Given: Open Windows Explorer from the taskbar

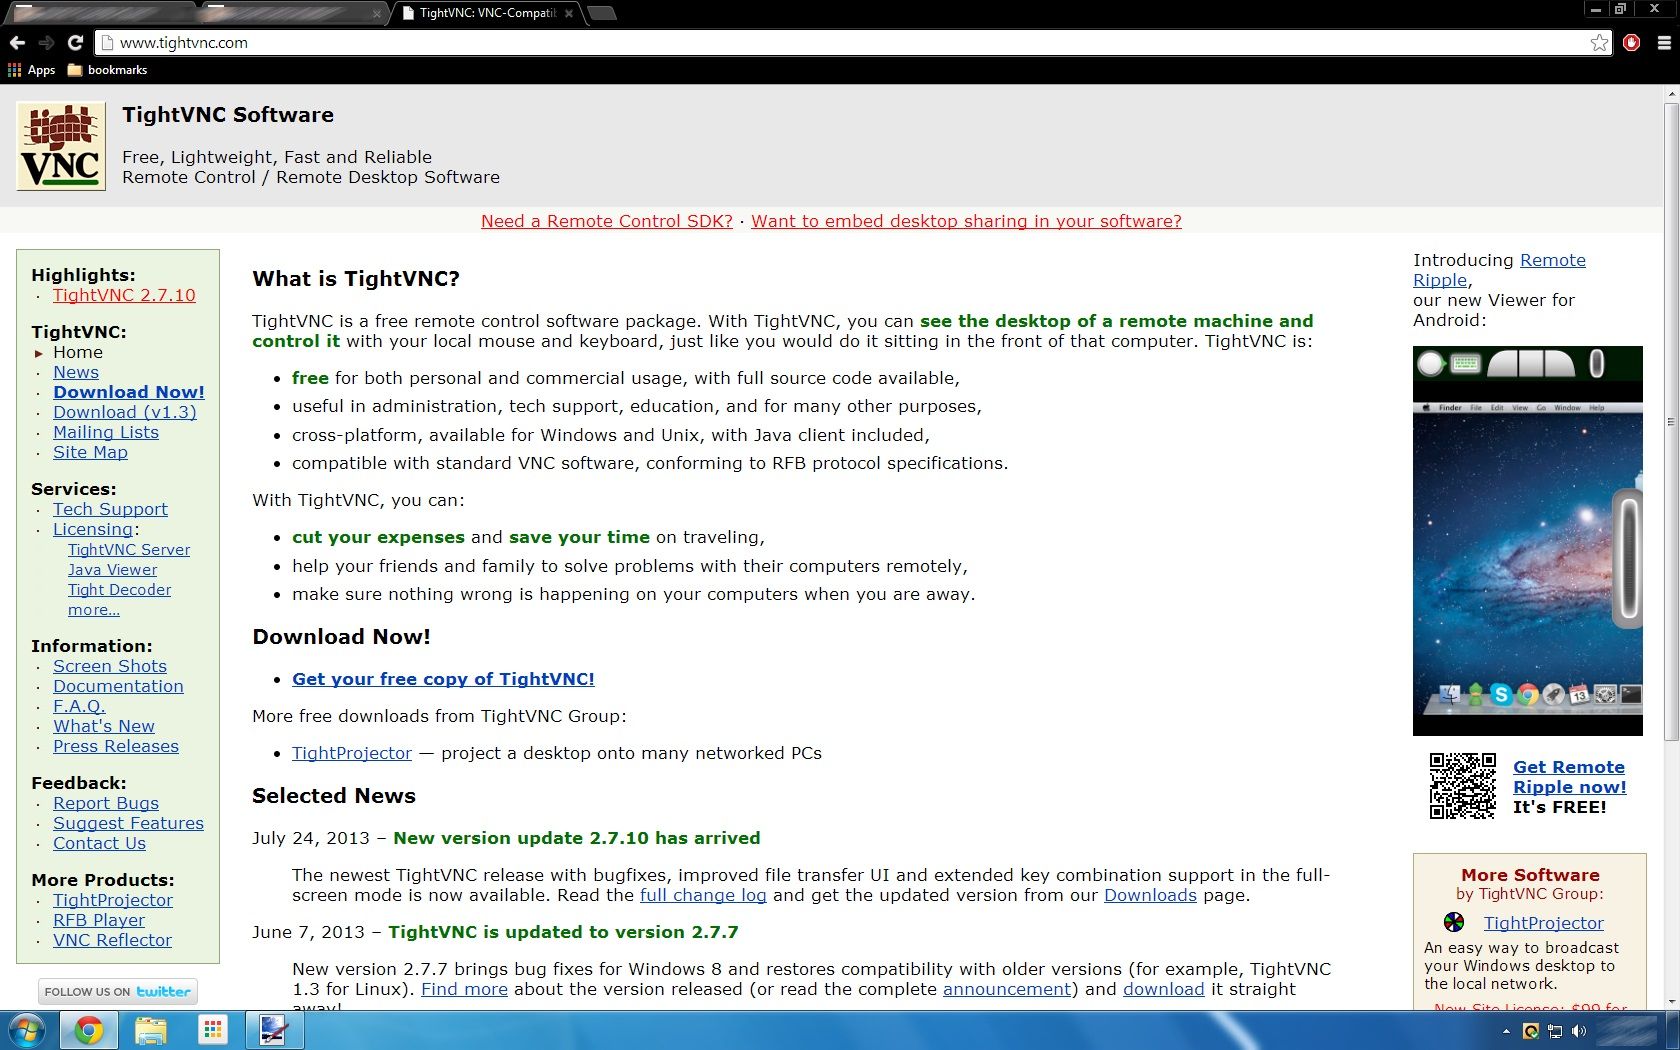Looking at the screenshot, I should [x=151, y=1031].
